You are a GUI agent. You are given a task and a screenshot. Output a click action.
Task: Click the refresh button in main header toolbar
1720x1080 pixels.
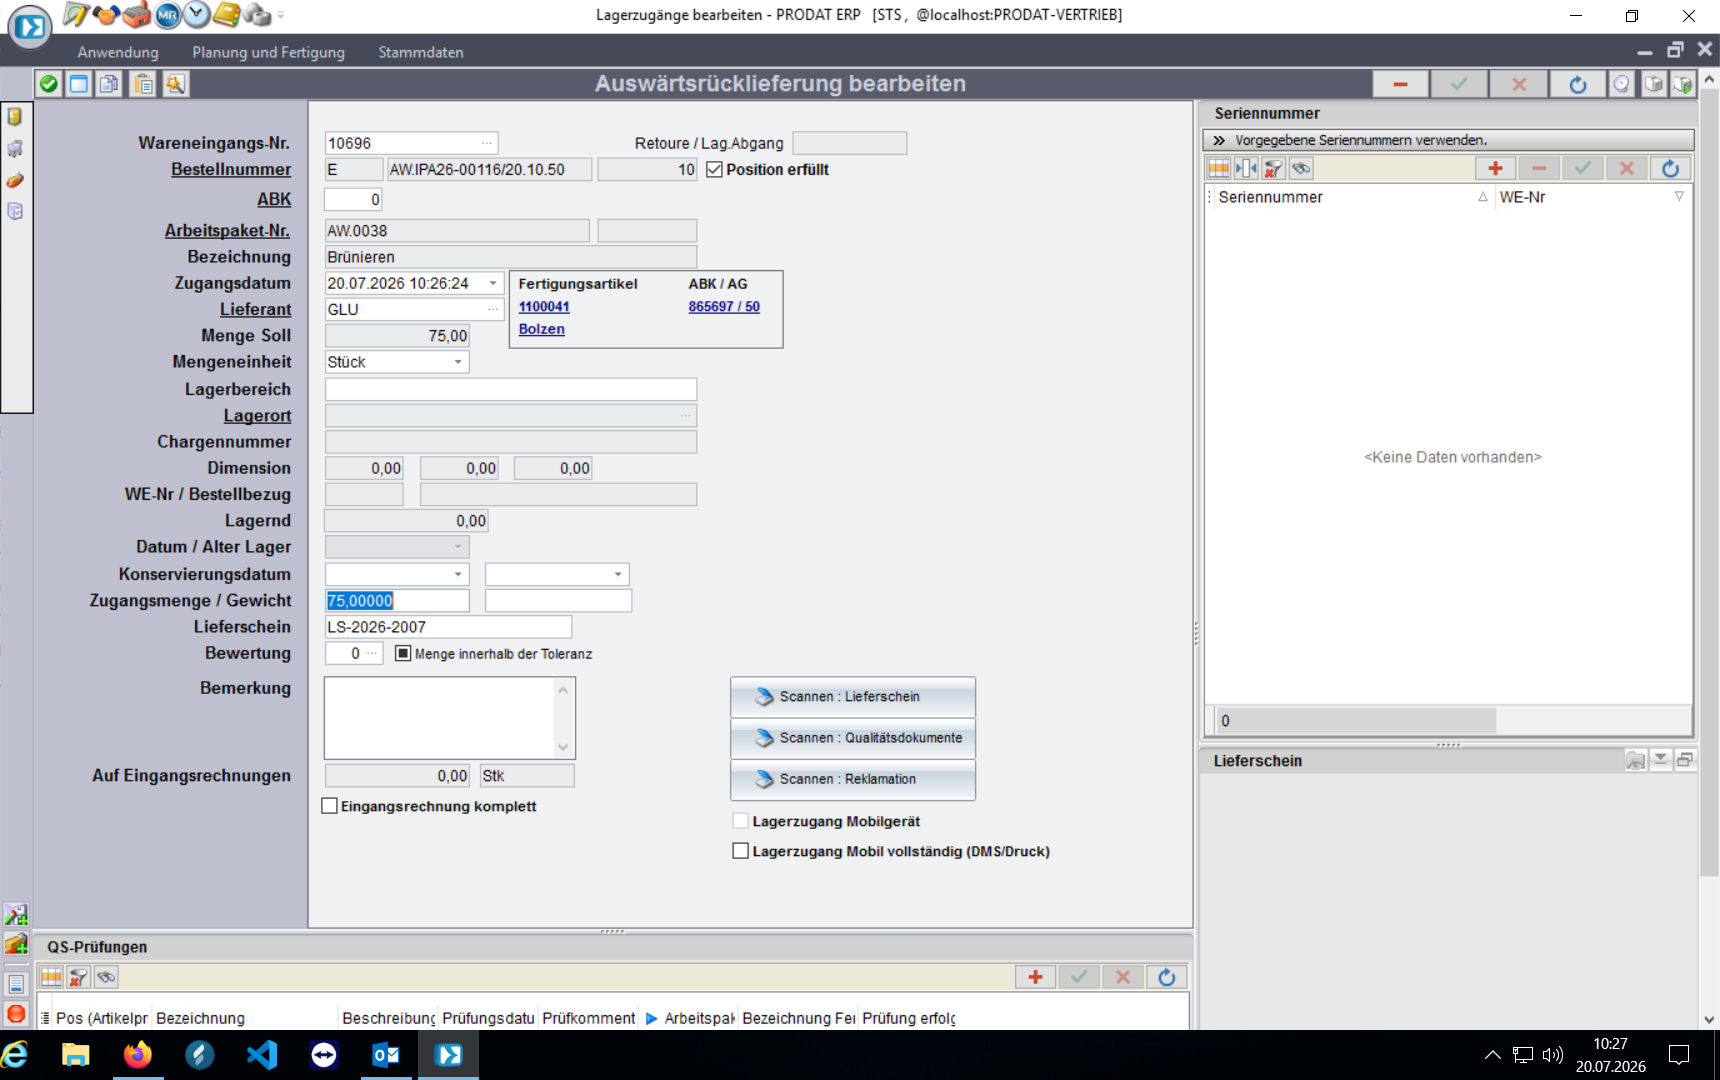point(1577,84)
